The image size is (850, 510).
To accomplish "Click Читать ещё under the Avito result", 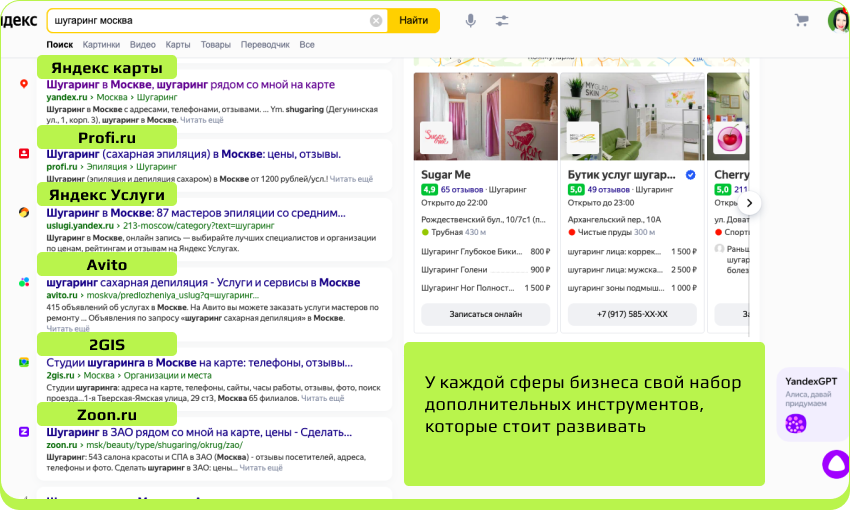I will [68, 328].
